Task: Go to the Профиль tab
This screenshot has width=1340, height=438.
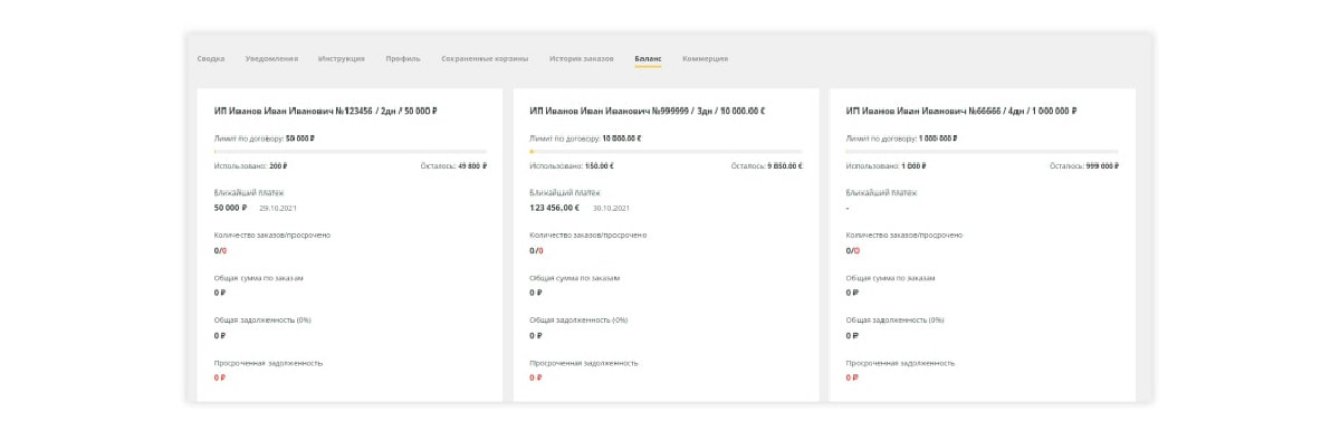Action: (x=403, y=59)
